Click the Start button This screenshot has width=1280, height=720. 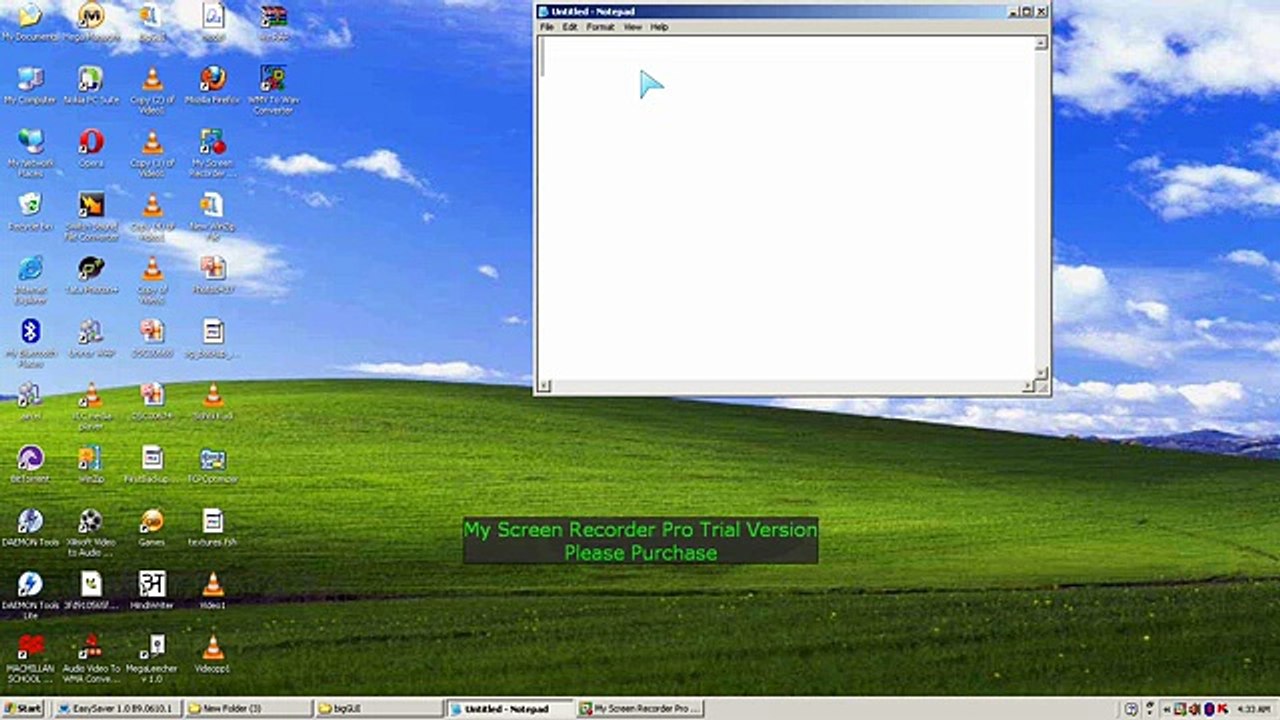point(22,708)
